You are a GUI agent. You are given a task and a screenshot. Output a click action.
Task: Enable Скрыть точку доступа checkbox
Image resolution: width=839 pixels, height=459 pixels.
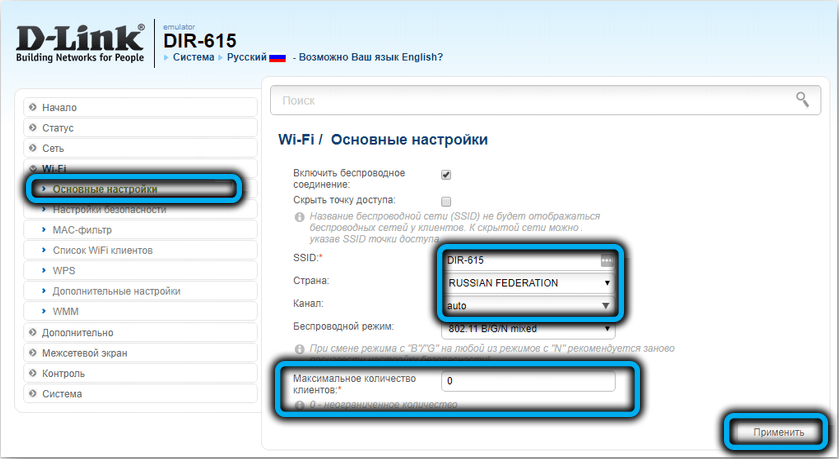[x=446, y=201]
